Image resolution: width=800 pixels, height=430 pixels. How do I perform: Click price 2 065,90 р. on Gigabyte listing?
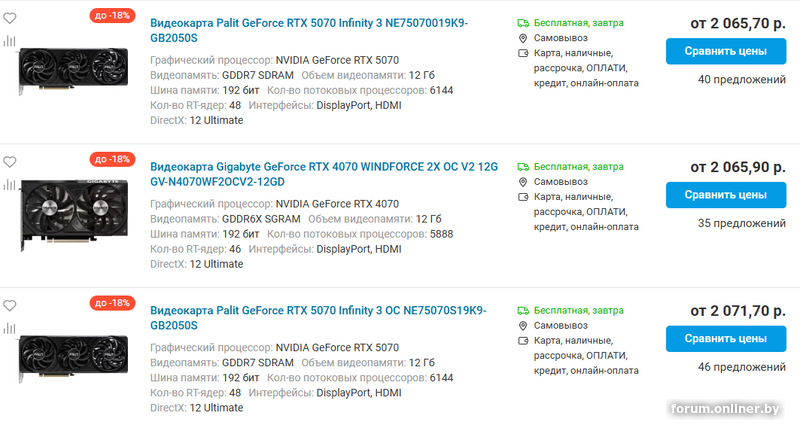(x=738, y=166)
